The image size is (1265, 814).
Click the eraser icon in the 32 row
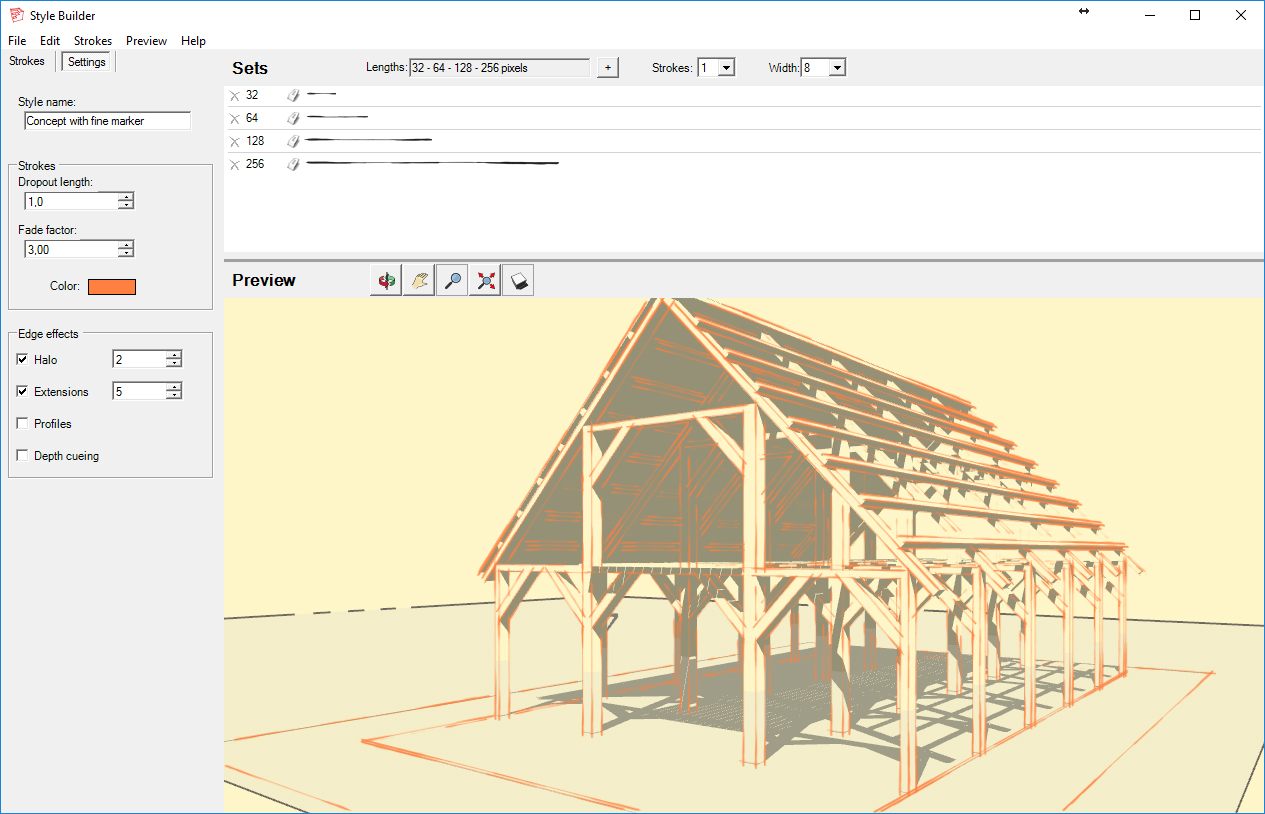293,95
